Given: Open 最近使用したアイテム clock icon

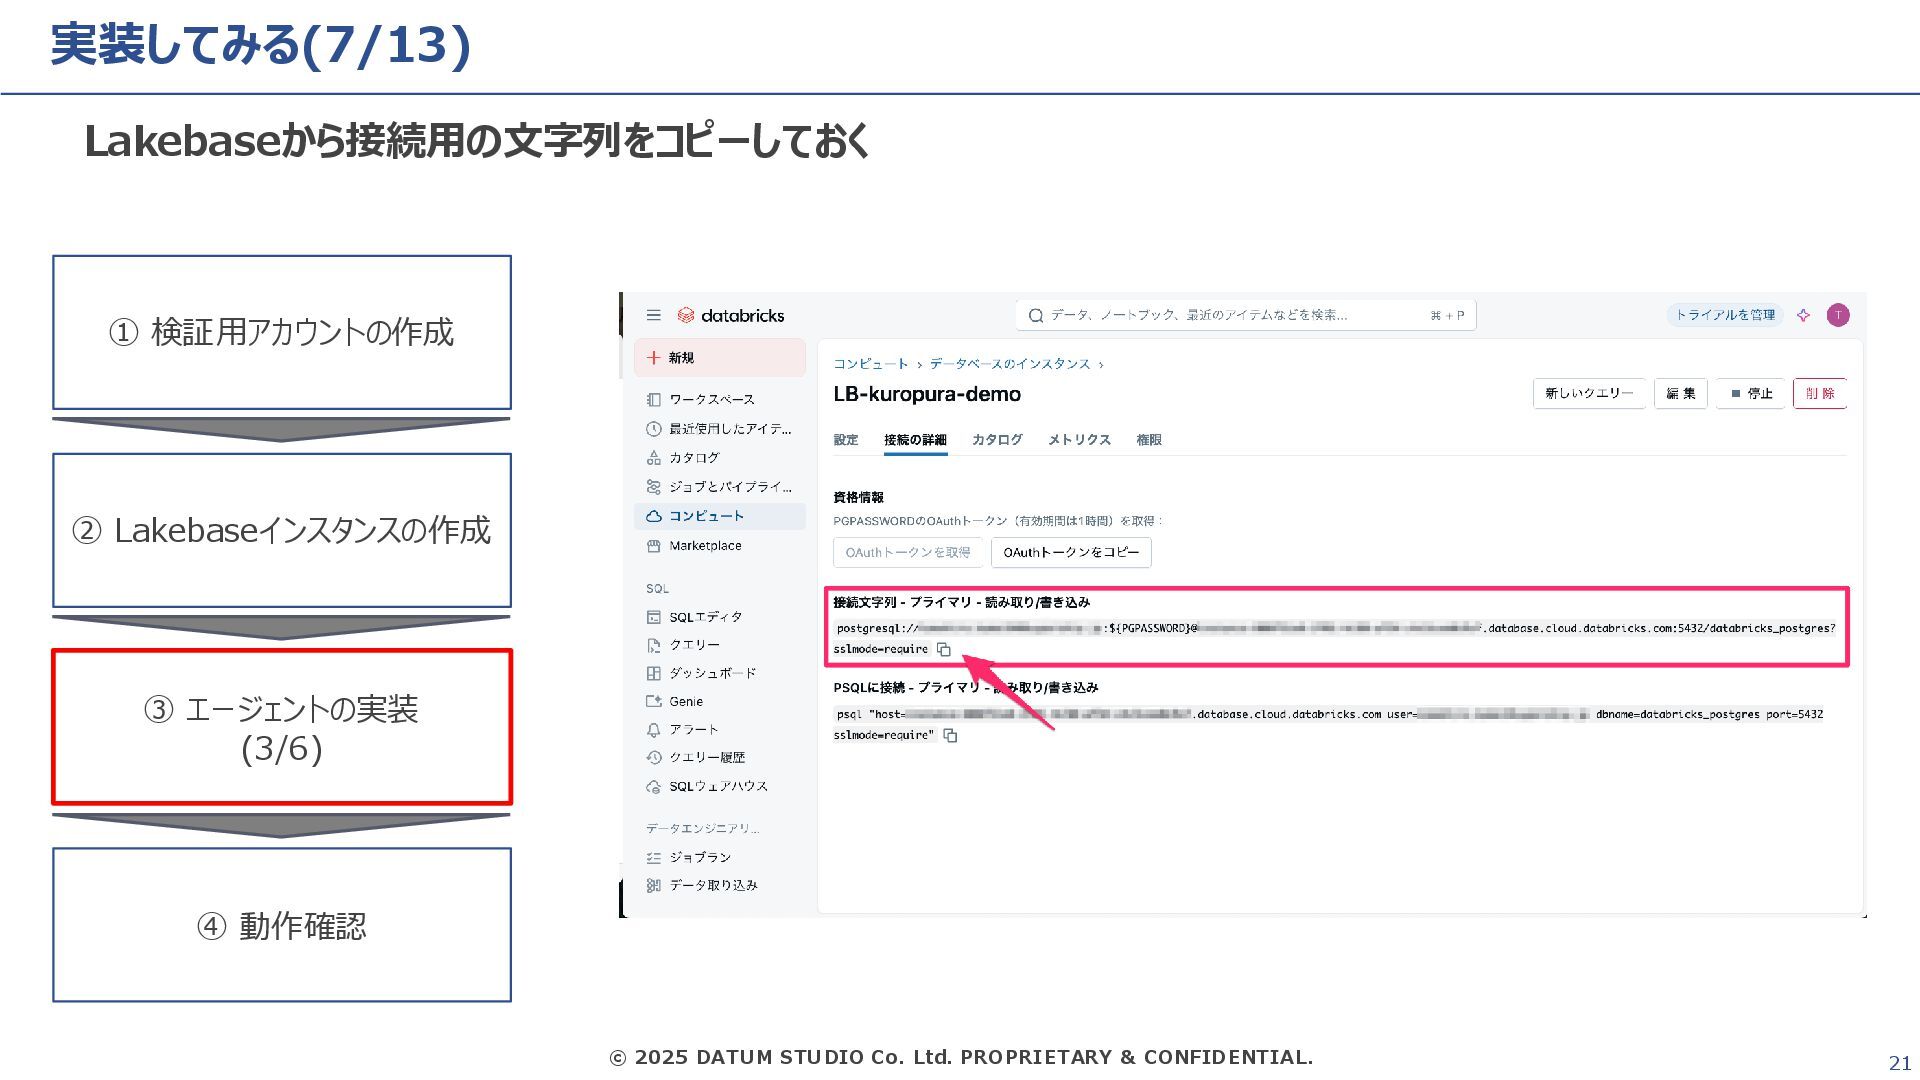Looking at the screenshot, I should tap(653, 428).
